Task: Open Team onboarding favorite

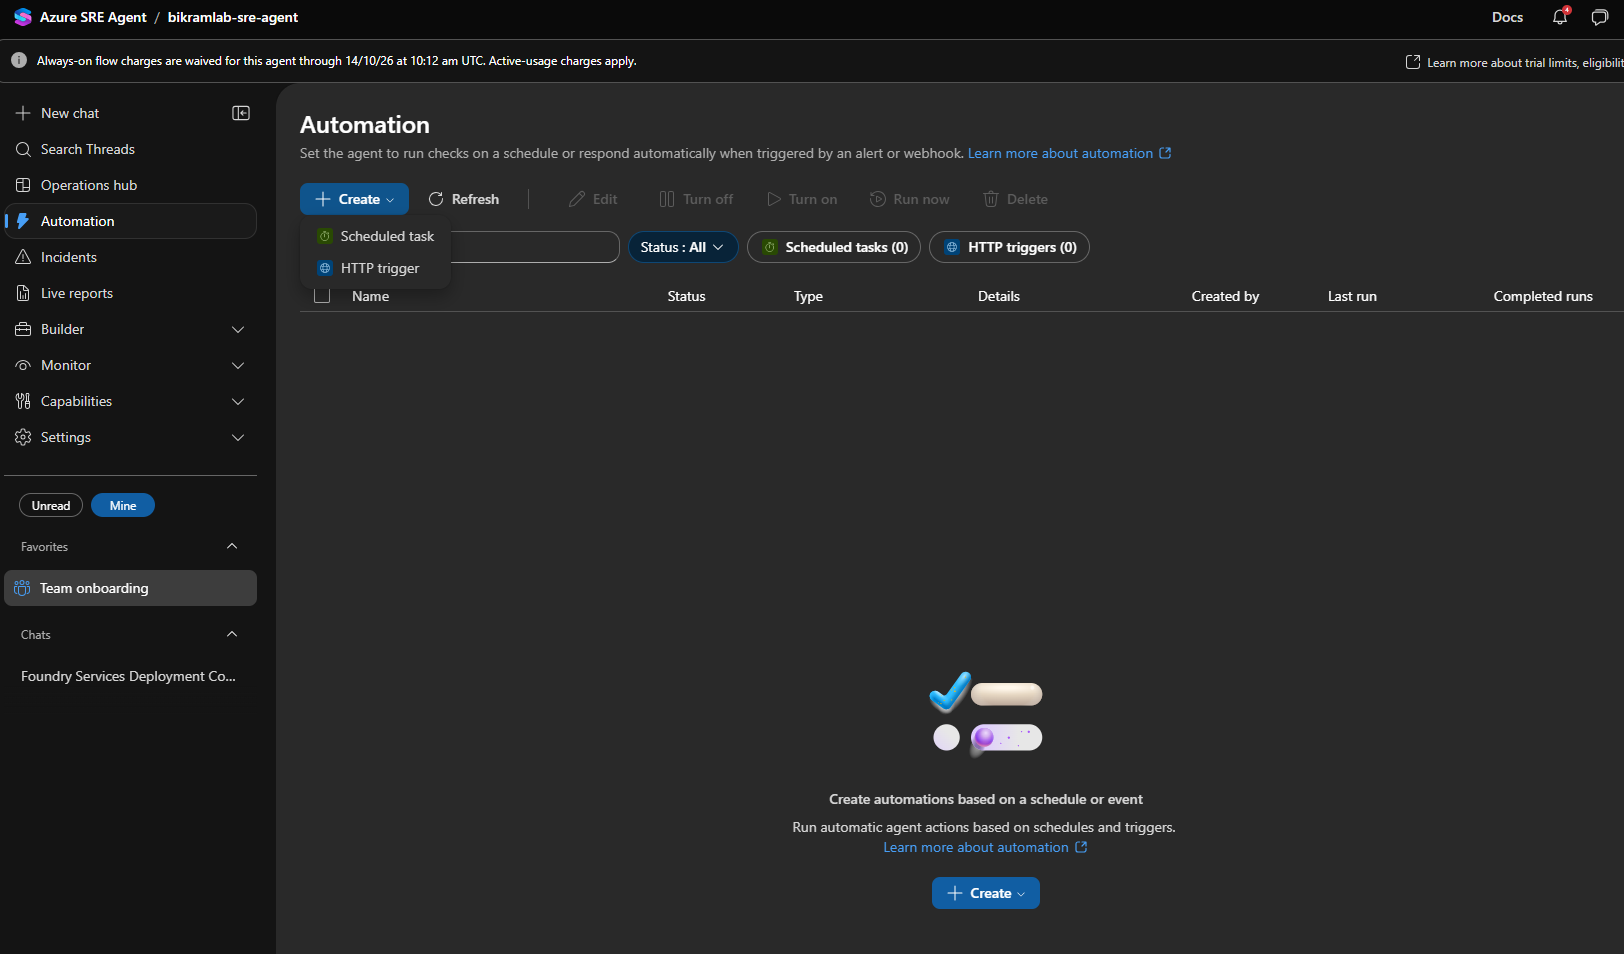Action: tap(131, 588)
